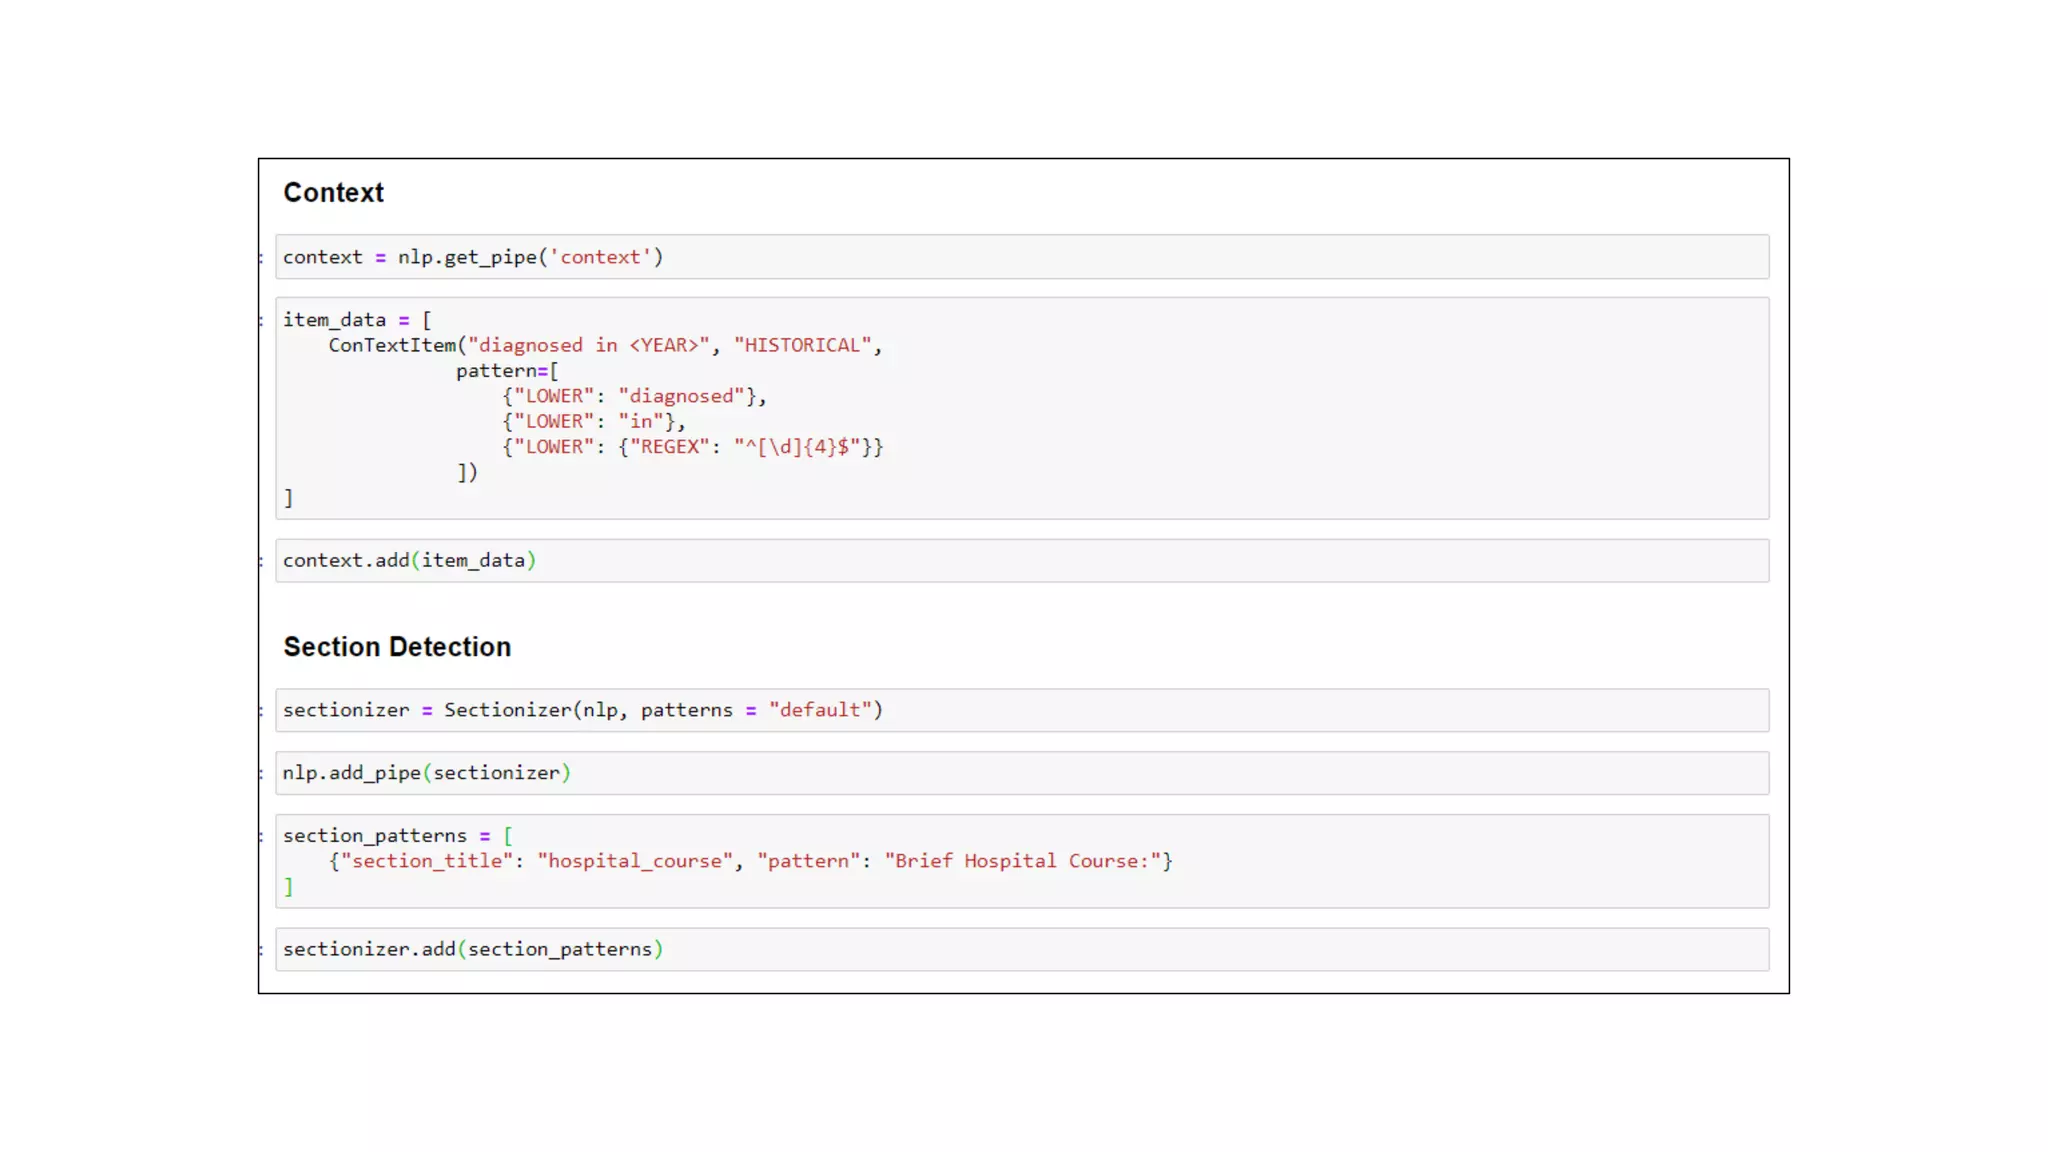This screenshot has width=2048, height=1152.
Task: Click the Section Detection heading
Action: click(x=397, y=647)
